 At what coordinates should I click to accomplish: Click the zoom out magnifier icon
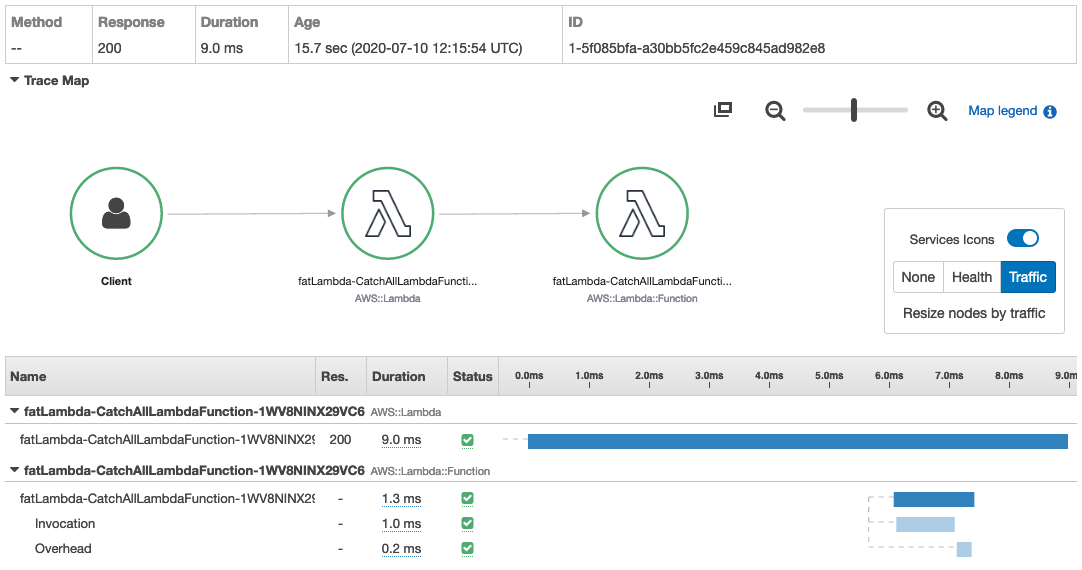[x=775, y=111]
